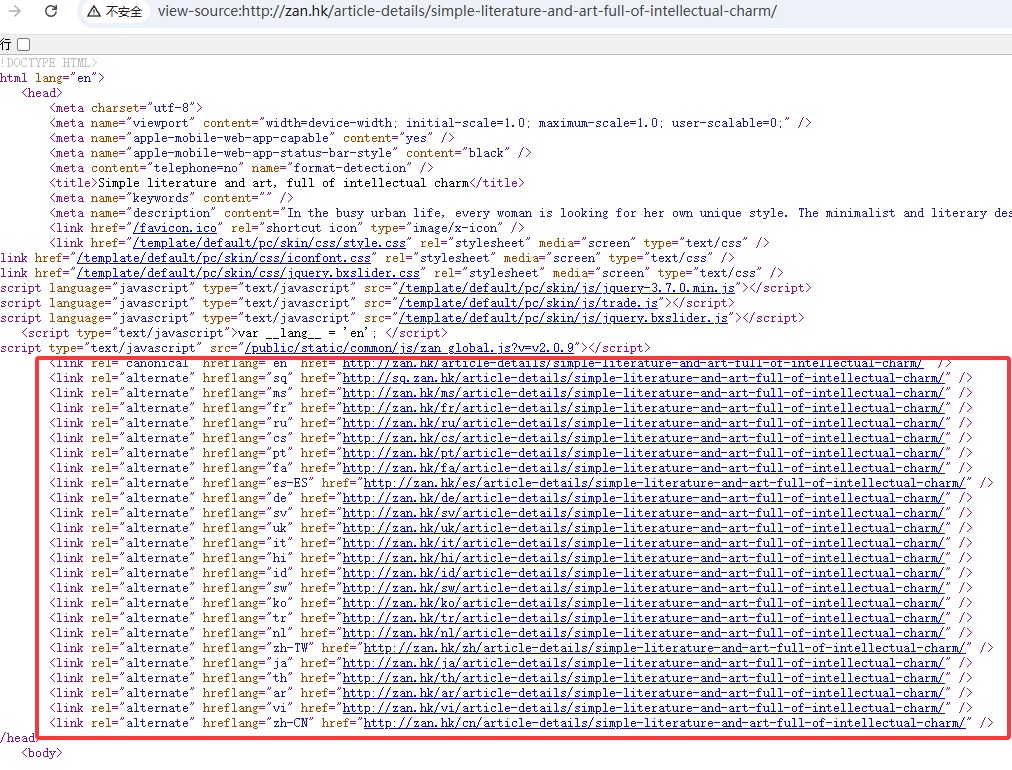
Task: Open the zan.hk/es/ alternate URL
Action: (x=664, y=483)
